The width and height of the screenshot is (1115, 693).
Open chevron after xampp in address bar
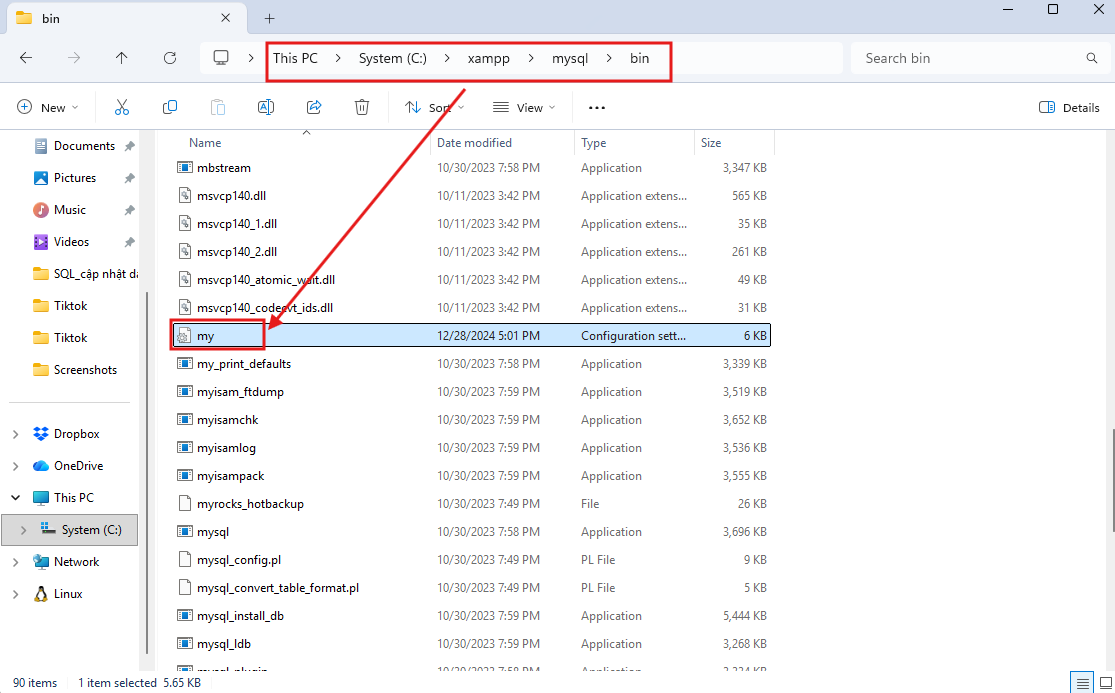tap(531, 58)
